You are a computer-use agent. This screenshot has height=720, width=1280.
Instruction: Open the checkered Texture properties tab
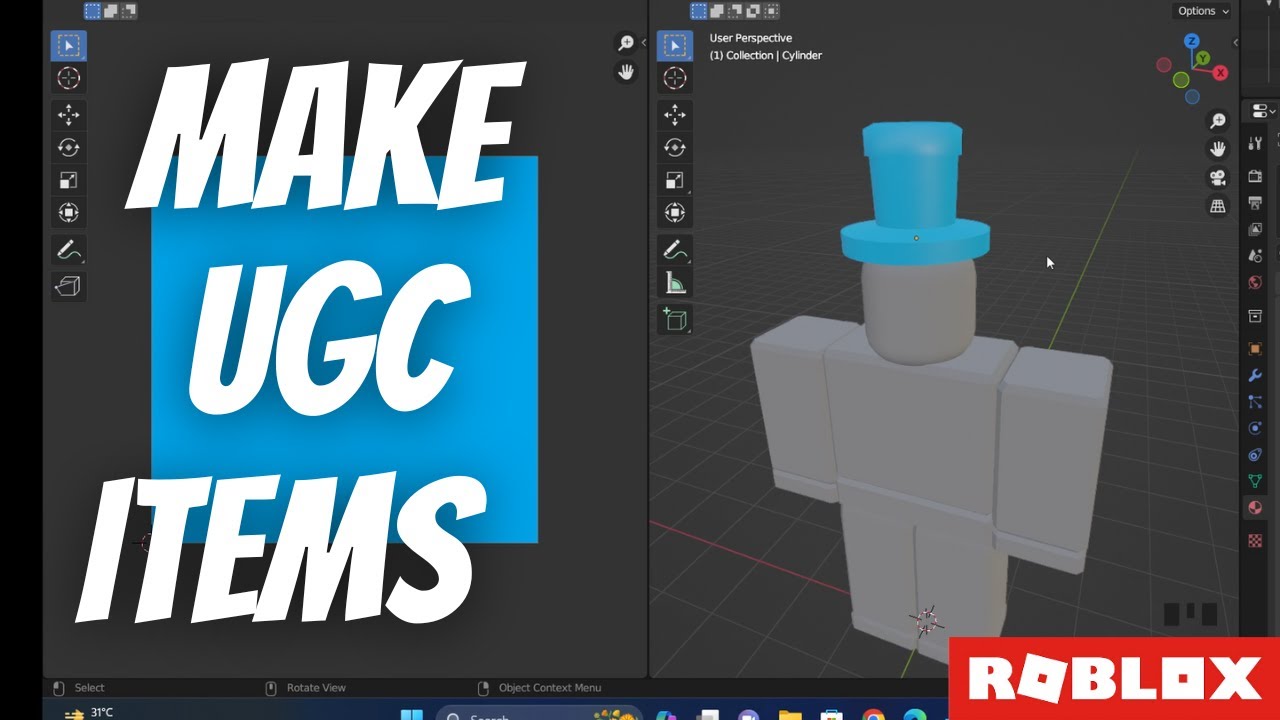(x=1255, y=541)
